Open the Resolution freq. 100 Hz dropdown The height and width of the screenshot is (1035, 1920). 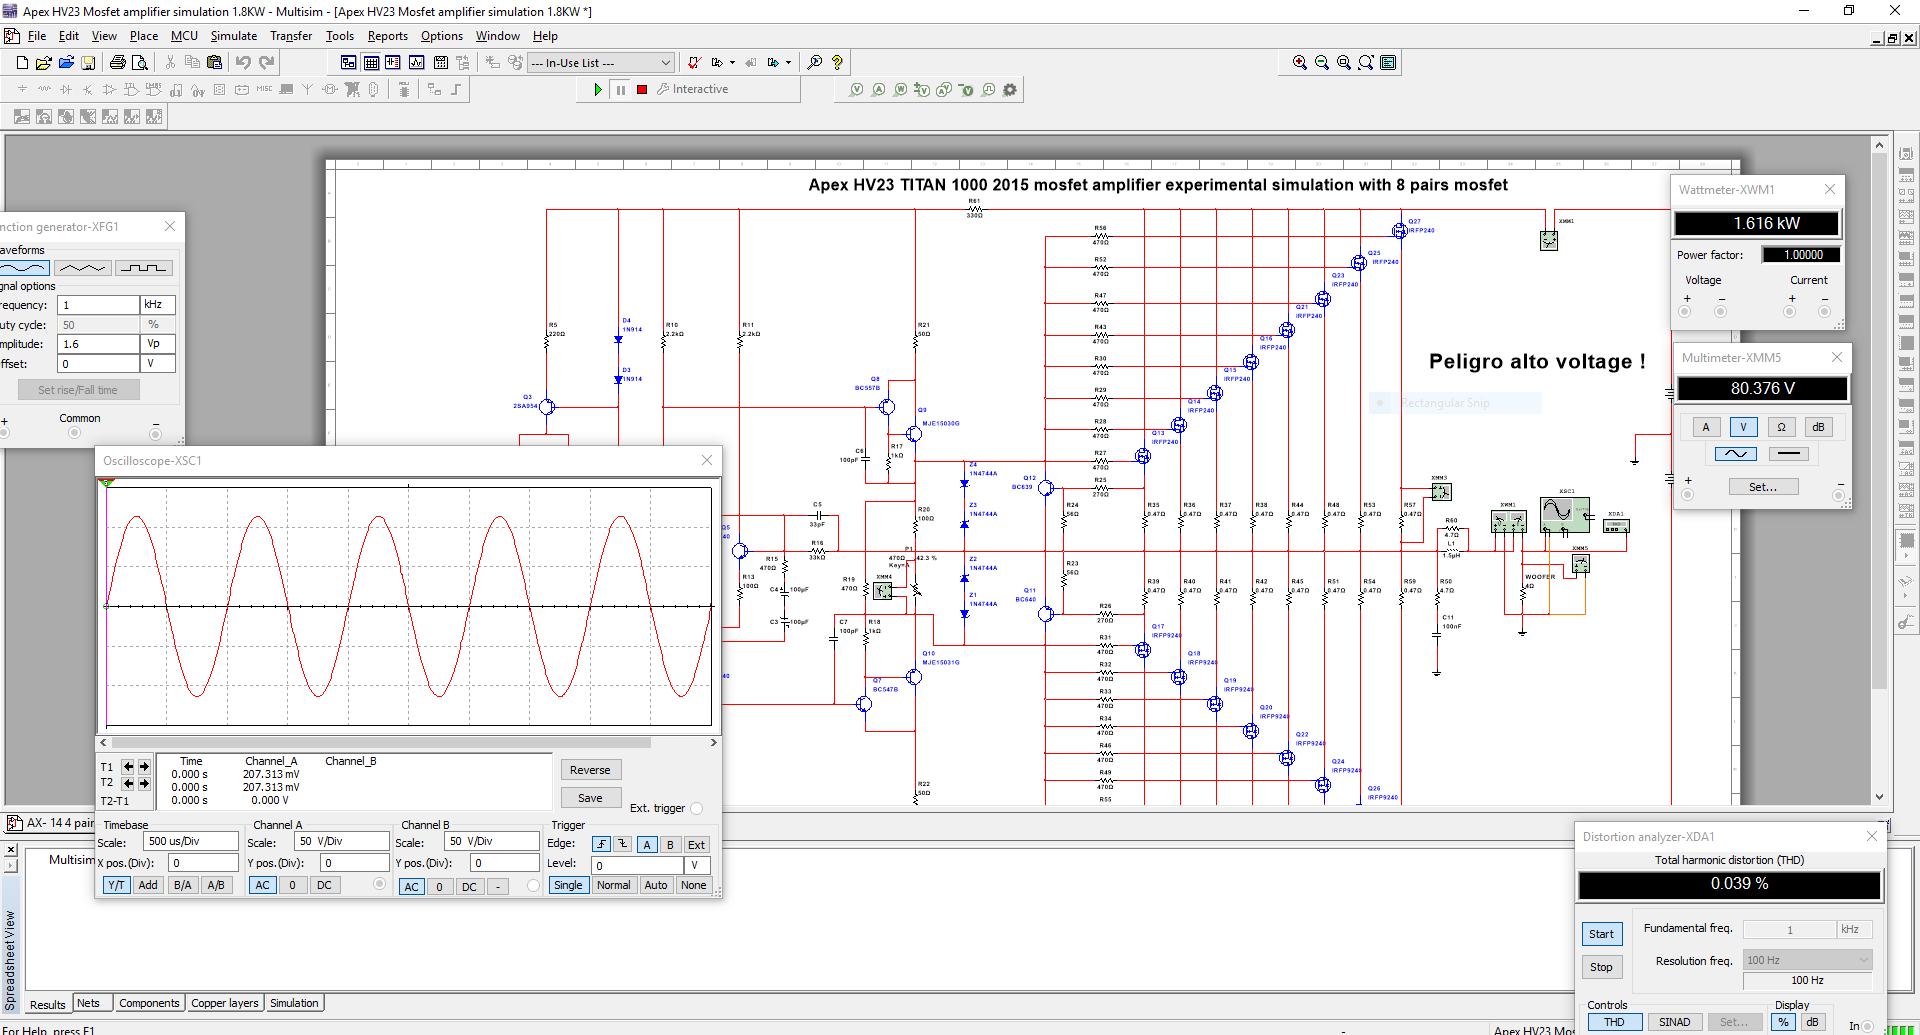point(1807,960)
